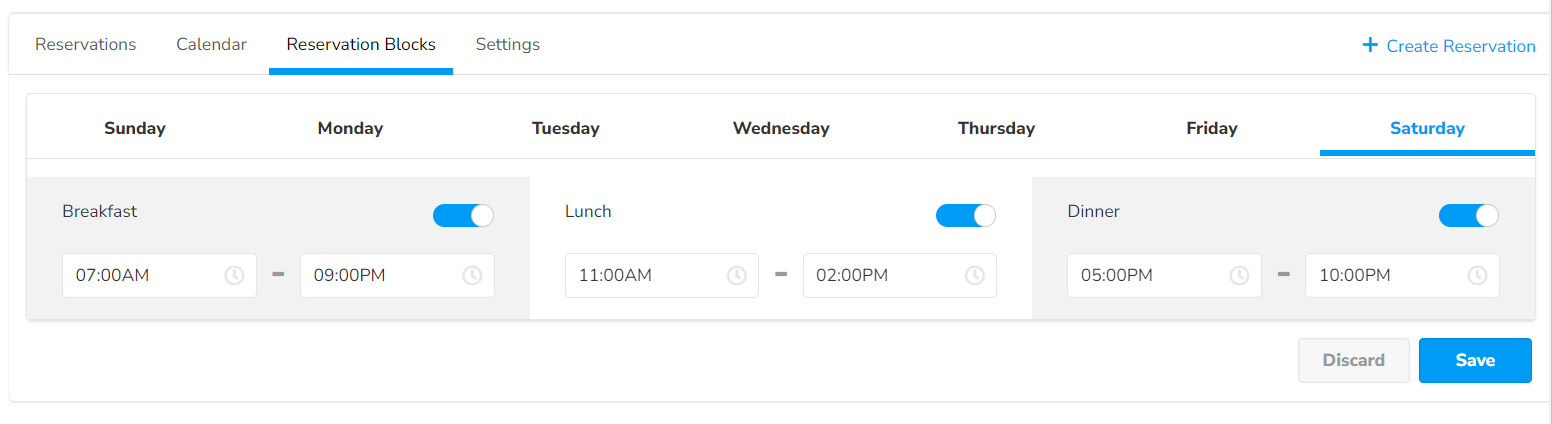Disable the Breakfast reservation block toggle
Viewport: 1552px width, 424px height.
pos(463,215)
